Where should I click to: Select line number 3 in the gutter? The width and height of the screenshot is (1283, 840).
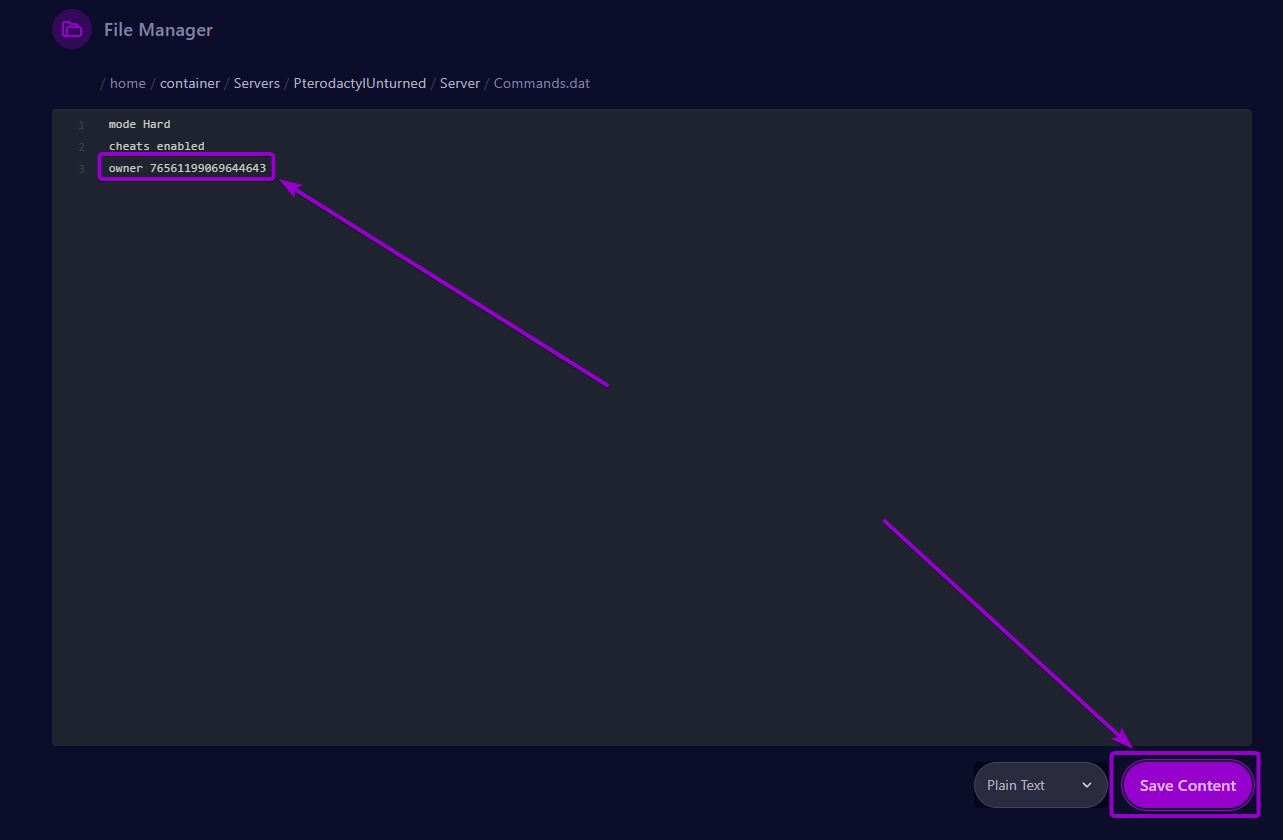coord(81,169)
